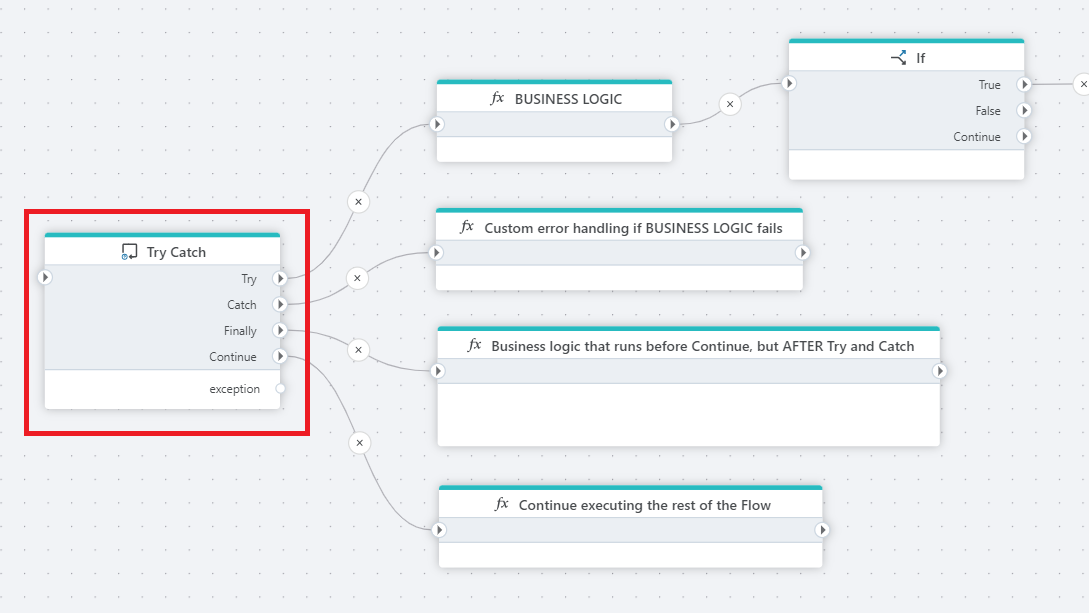Click the Try Catch input port arrow

pyautogui.click(x=45, y=277)
